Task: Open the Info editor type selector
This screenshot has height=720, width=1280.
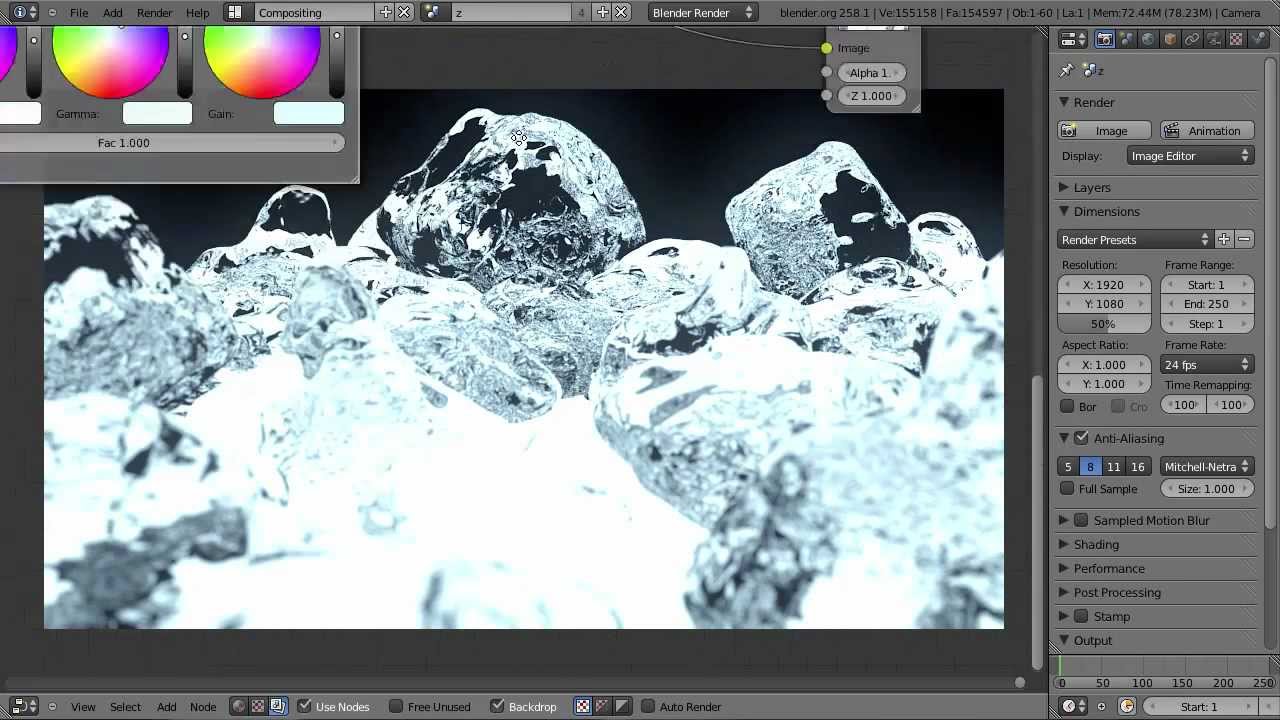Action: (x=24, y=12)
